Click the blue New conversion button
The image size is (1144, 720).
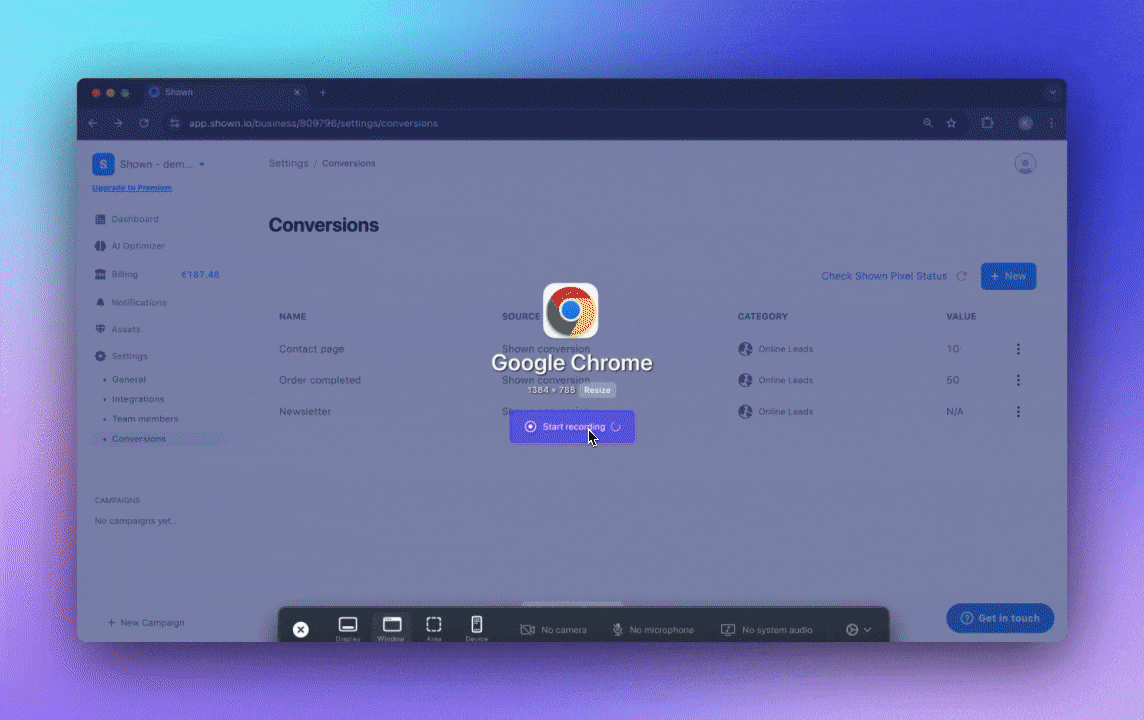(x=1008, y=276)
